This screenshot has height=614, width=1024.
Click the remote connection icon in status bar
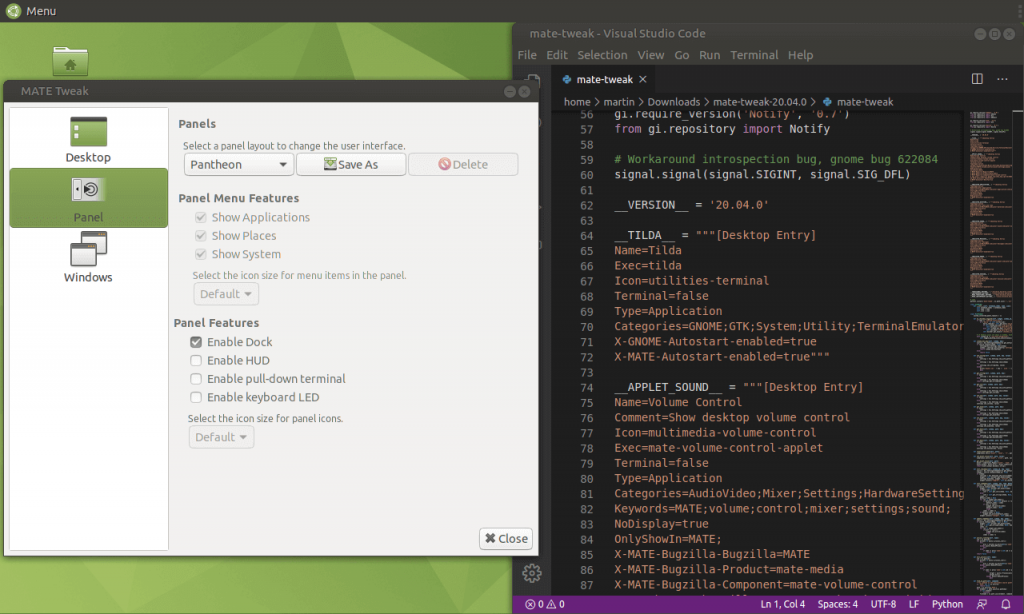[x=980, y=604]
